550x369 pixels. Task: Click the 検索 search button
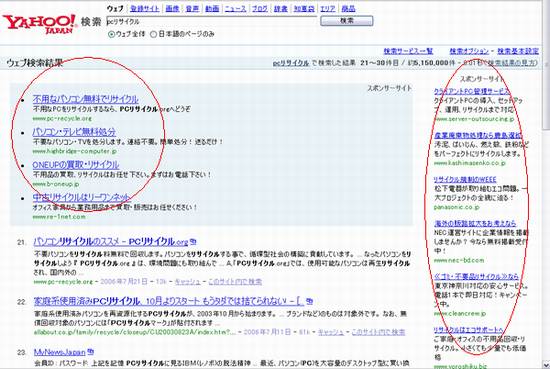(347, 21)
